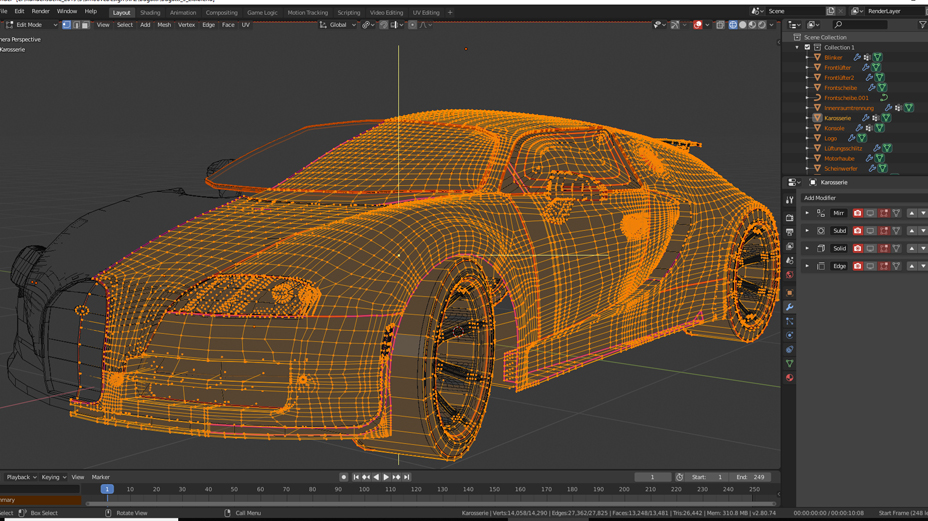The width and height of the screenshot is (928, 521).
Task: Open the Particles properties tab icon
Action: click(x=790, y=321)
